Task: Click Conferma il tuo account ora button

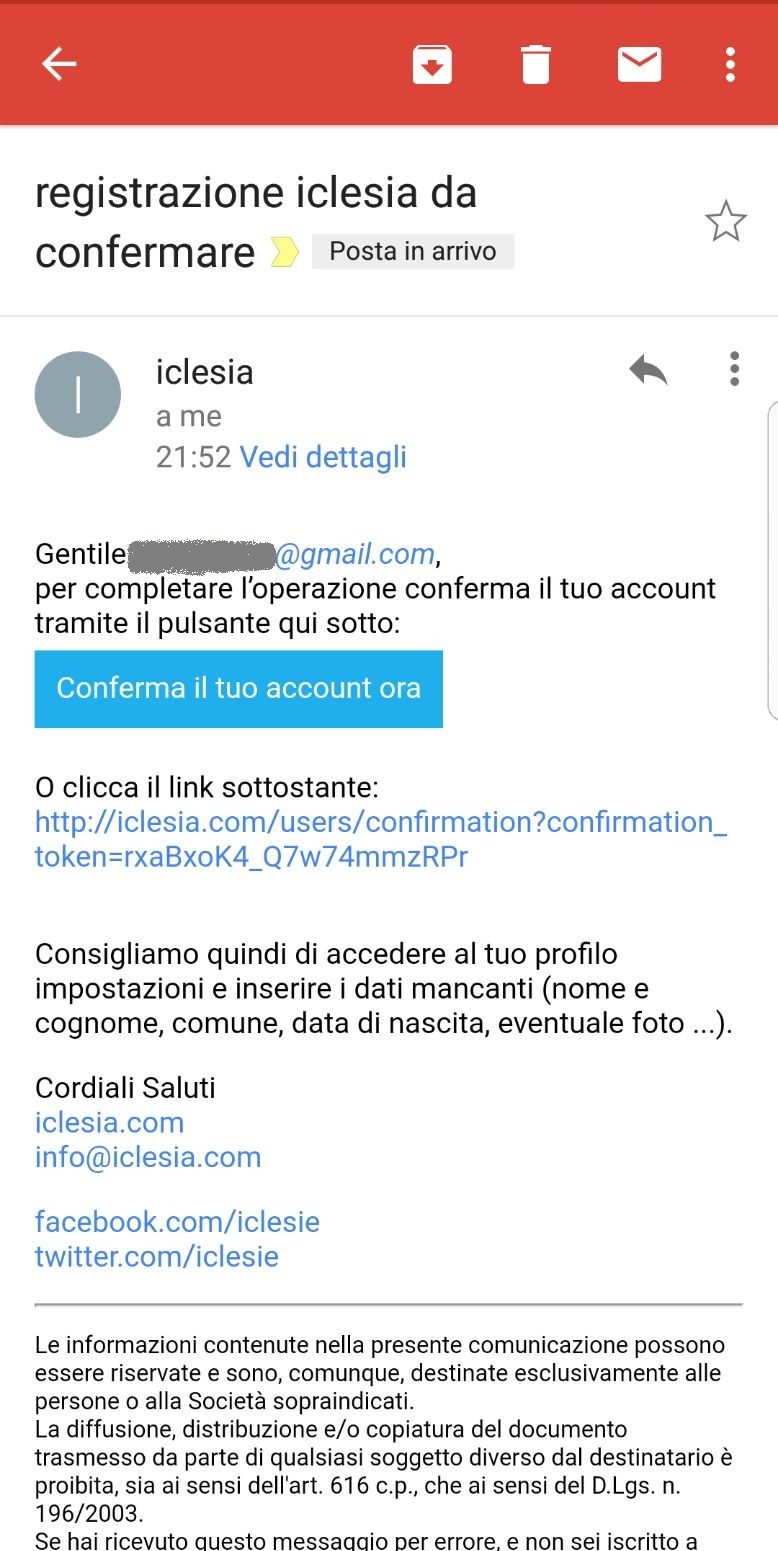Action: tap(239, 688)
